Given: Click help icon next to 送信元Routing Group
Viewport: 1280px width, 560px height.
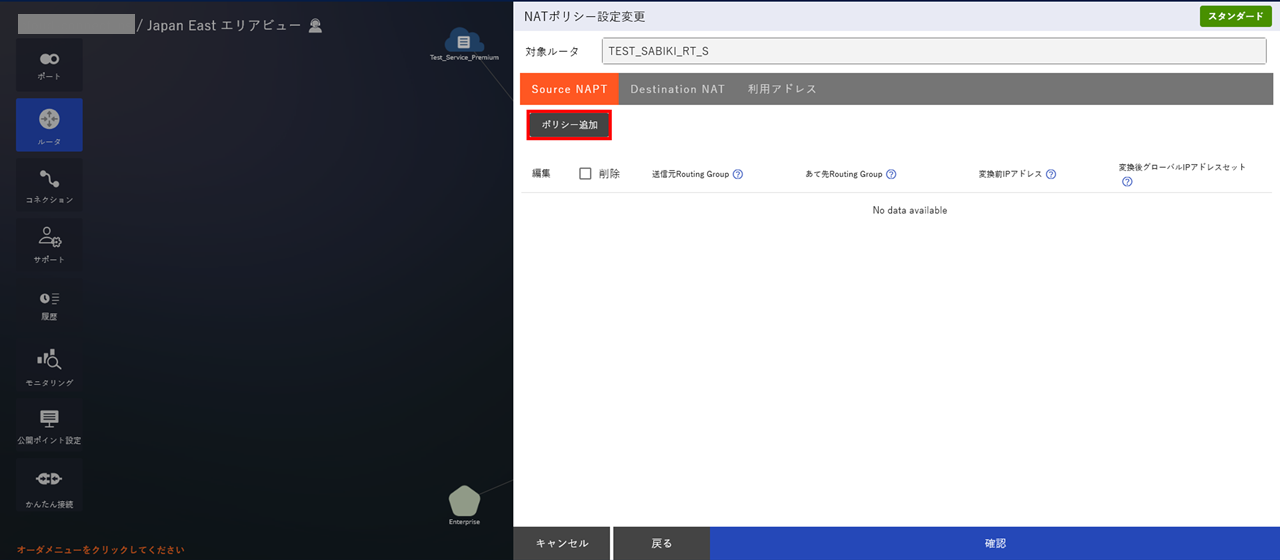Looking at the screenshot, I should 738,174.
